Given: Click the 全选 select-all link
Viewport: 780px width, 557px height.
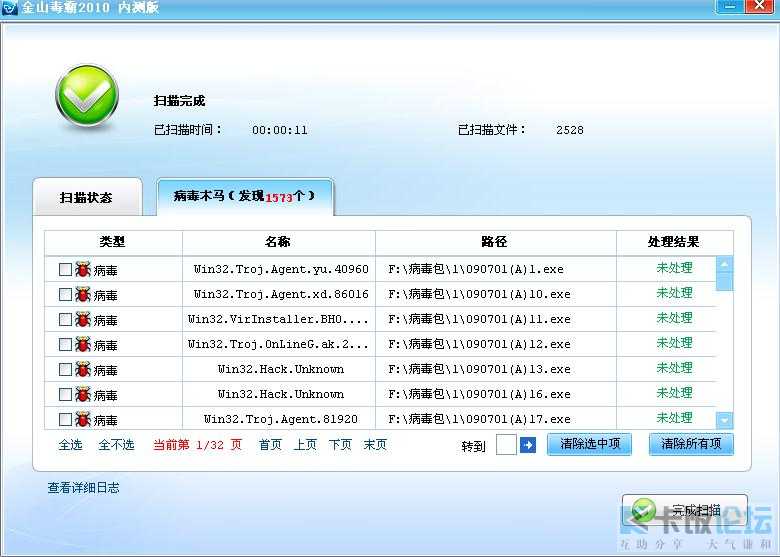Looking at the screenshot, I should click(x=71, y=445).
